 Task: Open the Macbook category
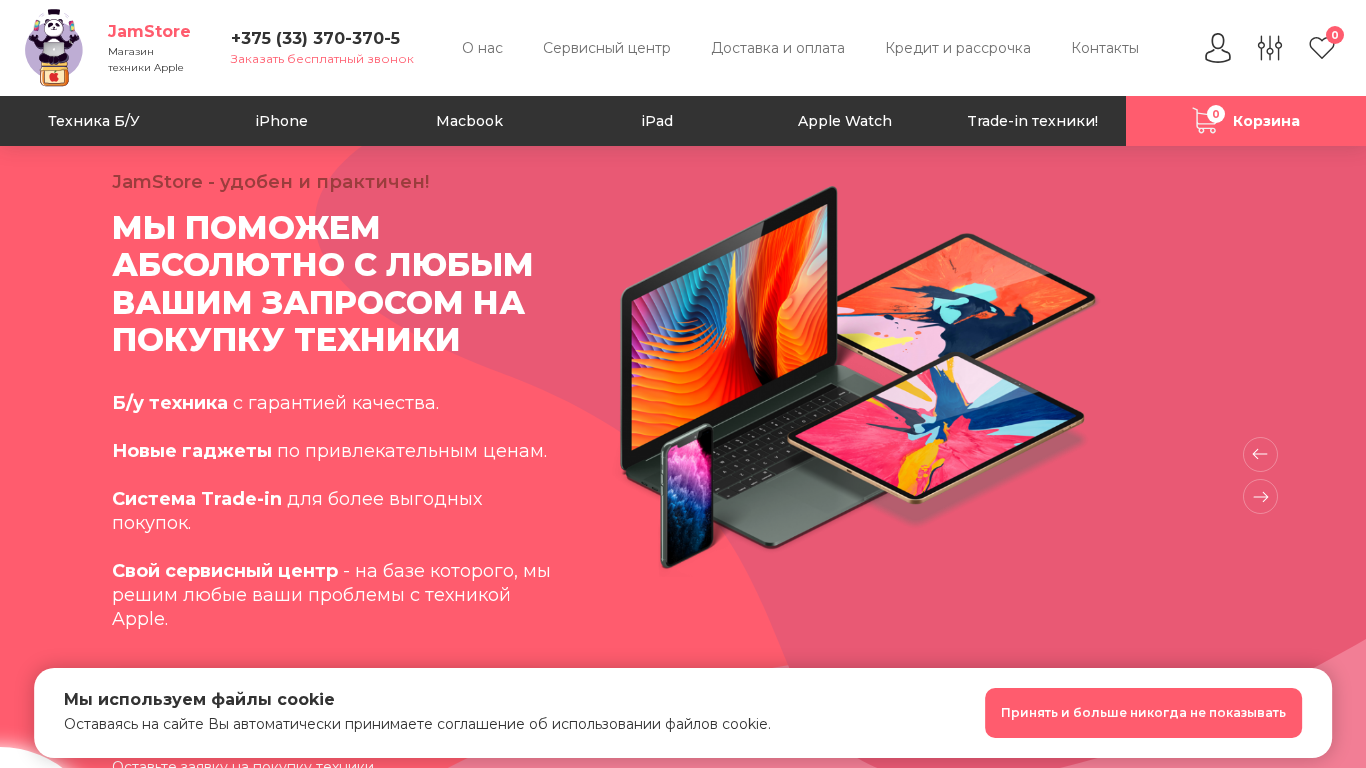470,121
